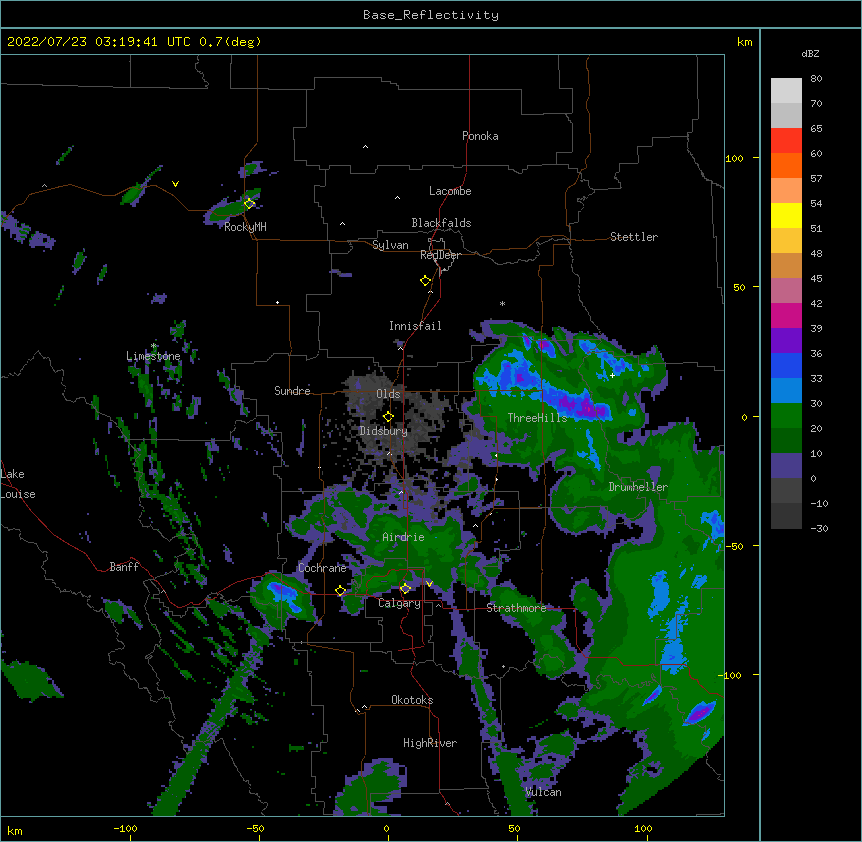Select the -30 value in the dBZ legend
The width and height of the screenshot is (862, 842).
(819, 528)
